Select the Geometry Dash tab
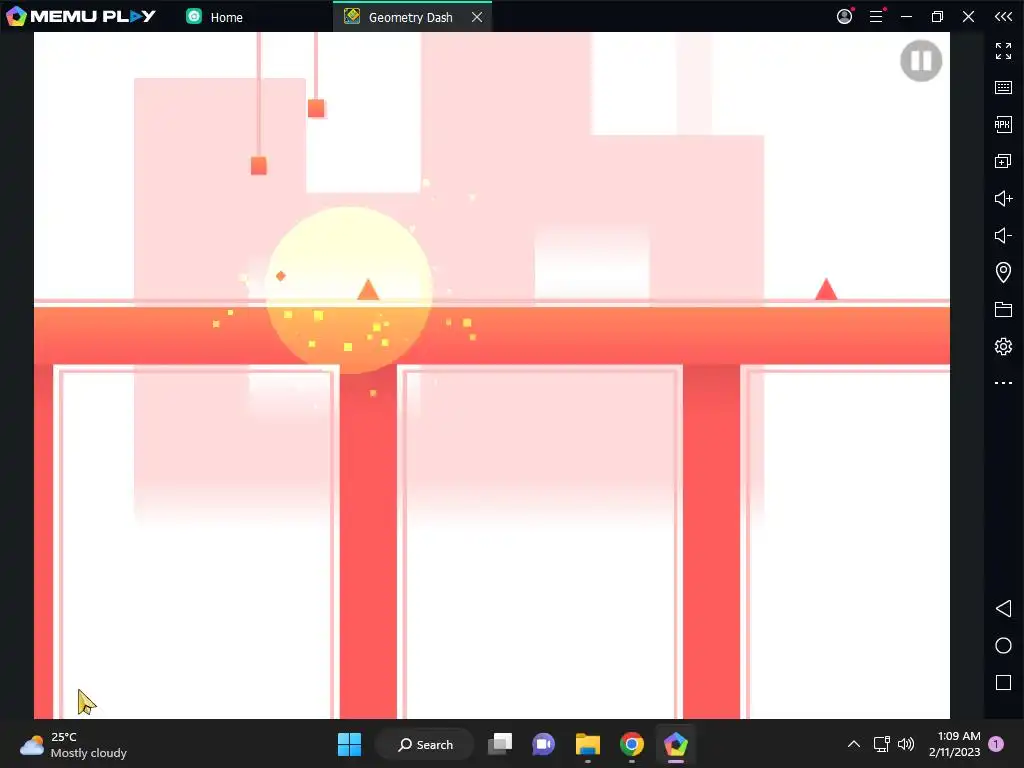This screenshot has height=768, width=1024. [x=410, y=17]
